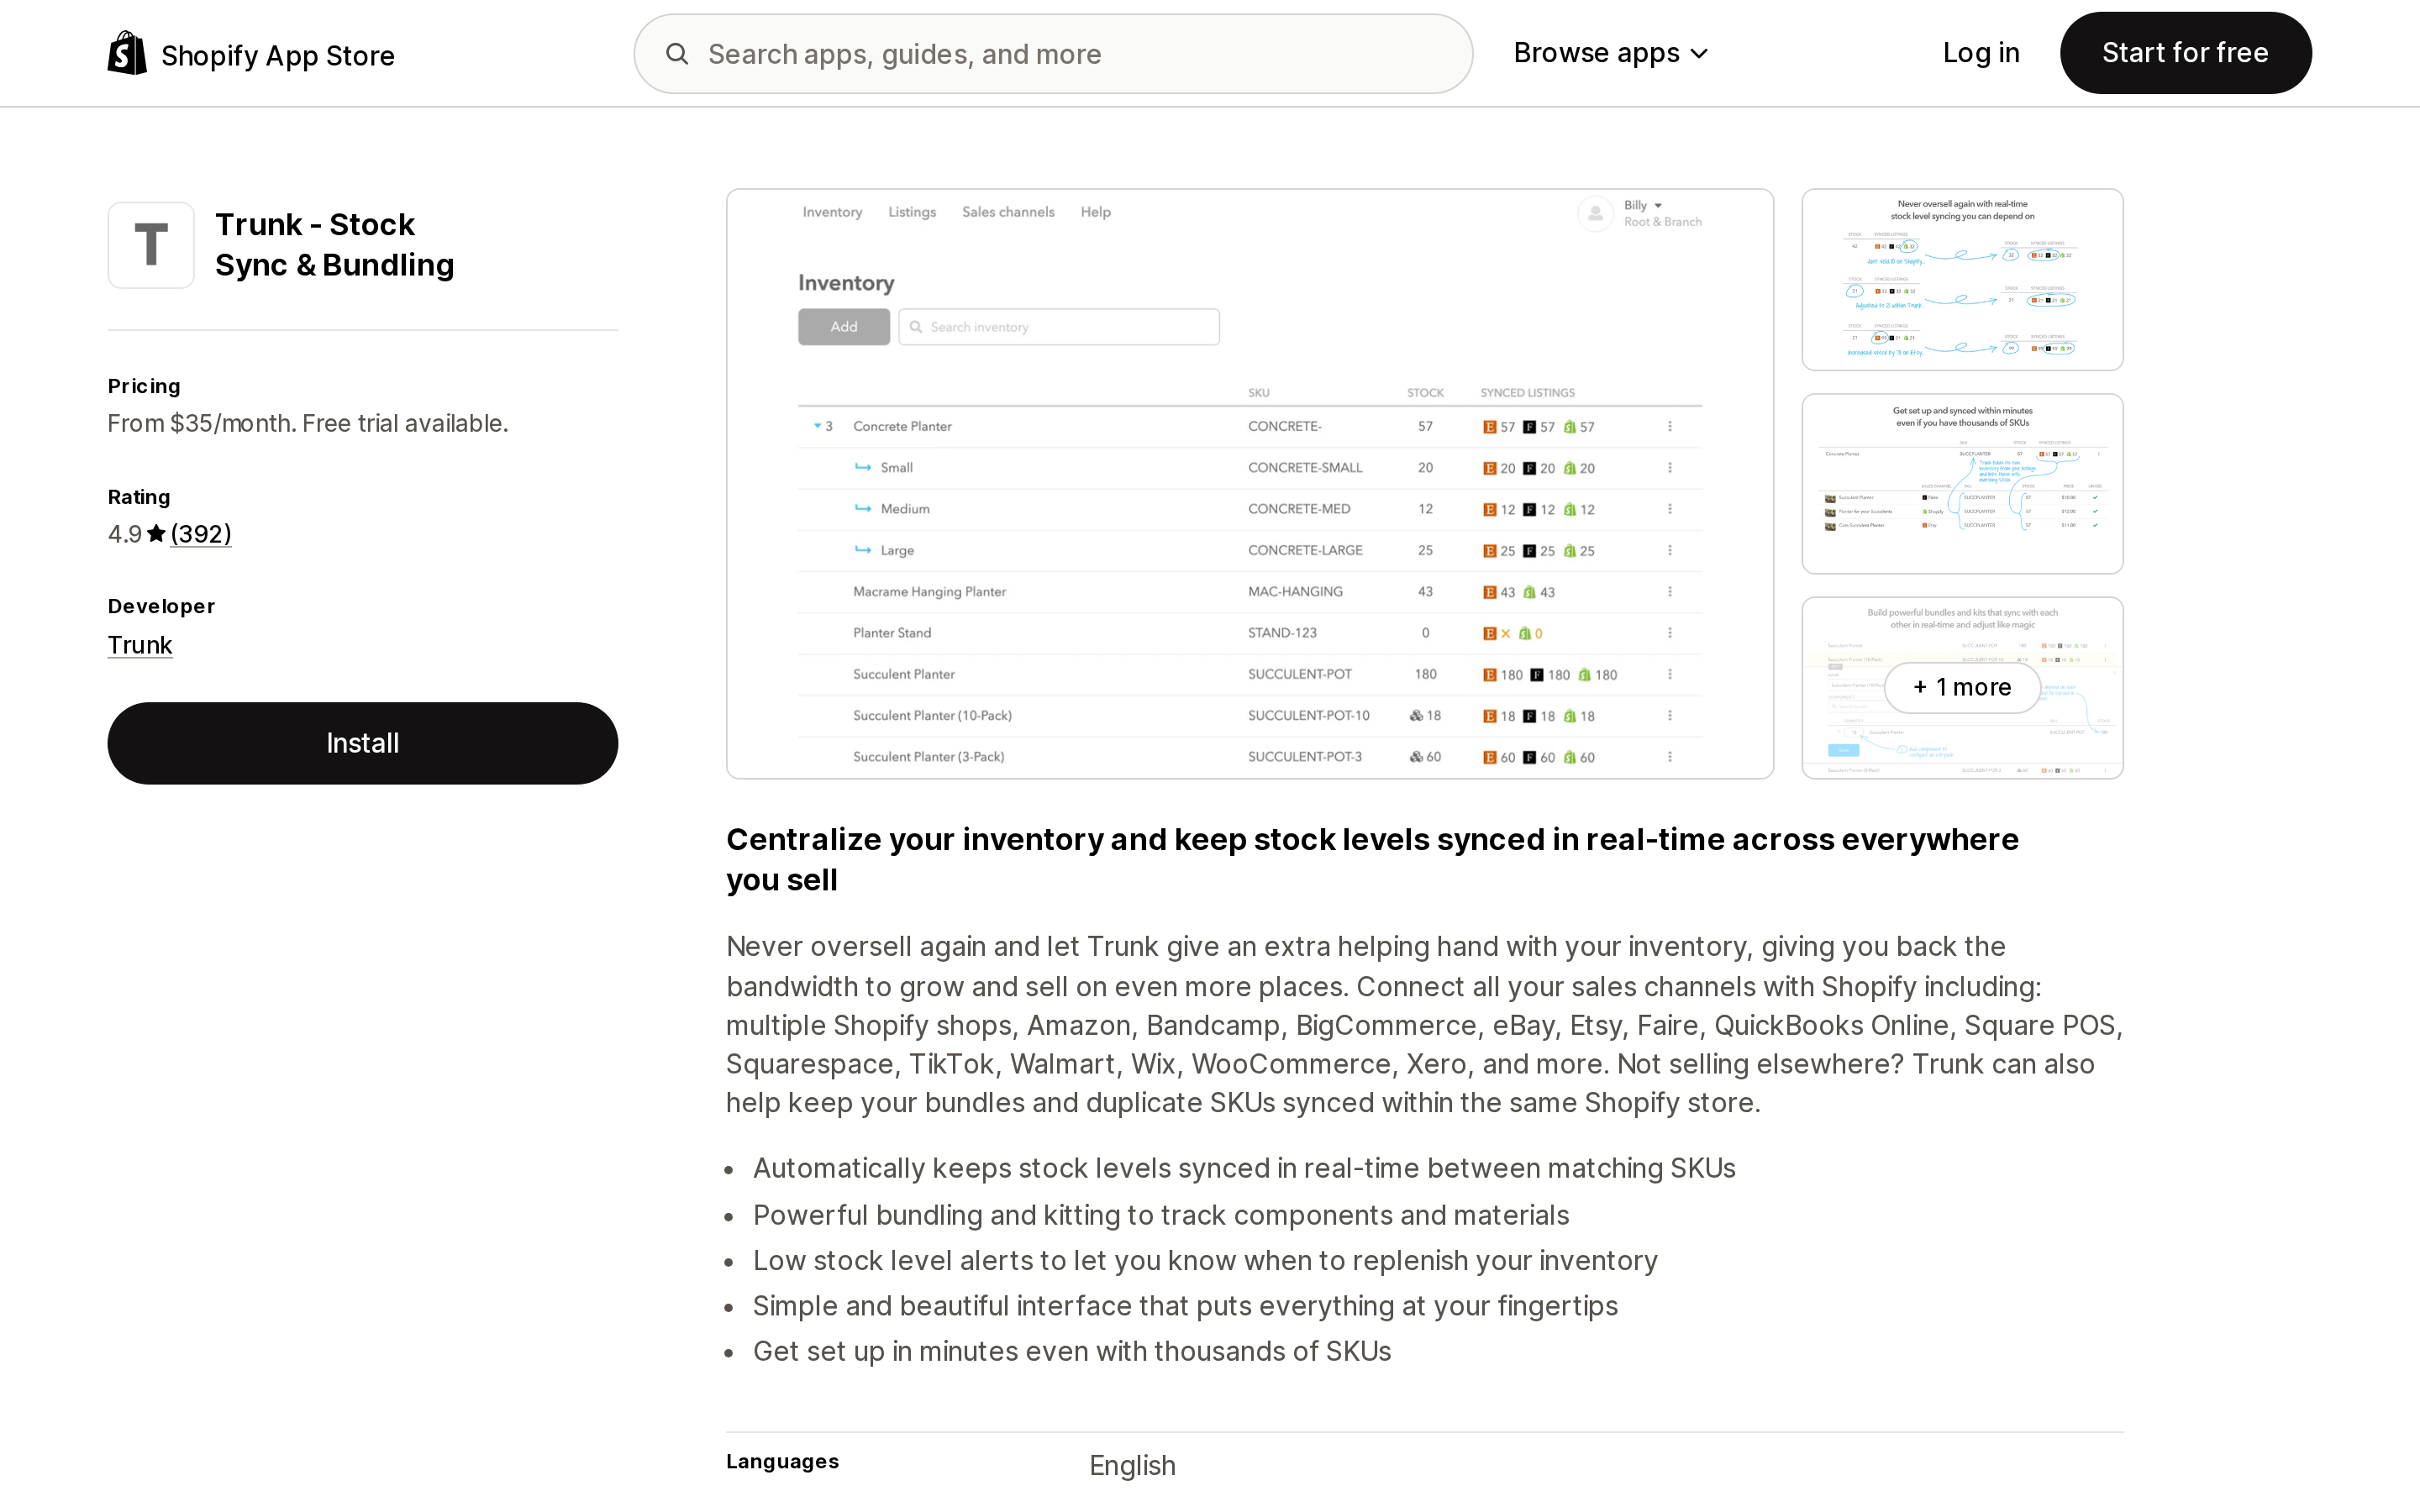This screenshot has width=2420, height=1512.
Task: Open the 'Get set up and synced' thumbnail
Action: pos(1962,484)
